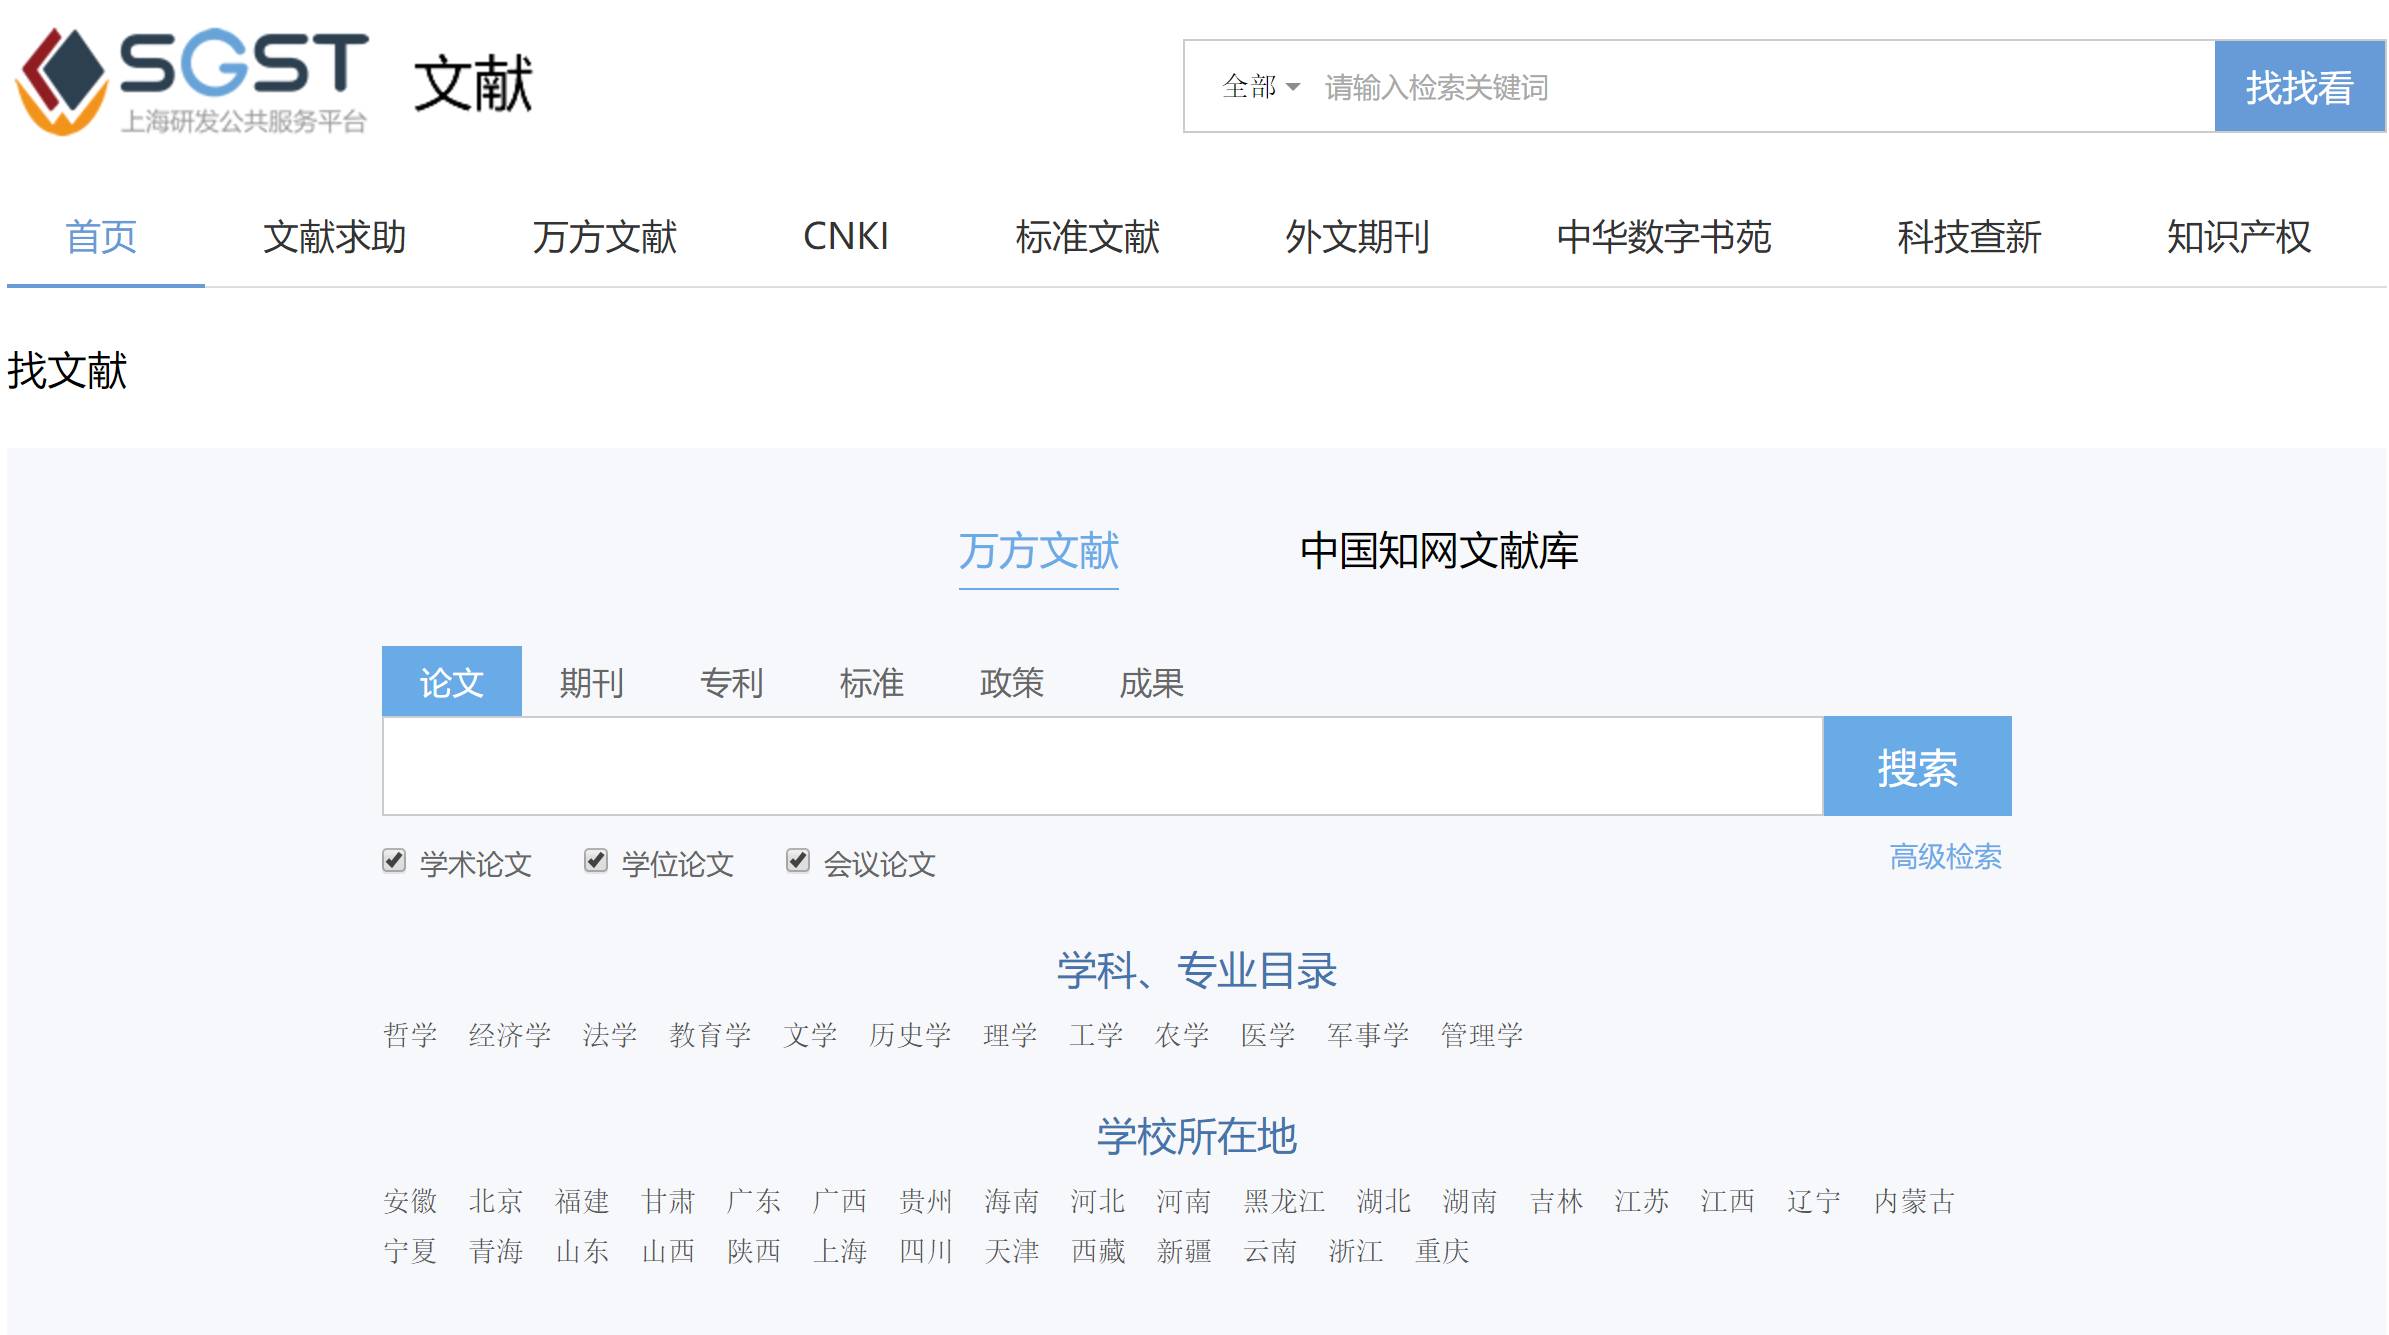Select the 成果 search type tab
This screenshot has width=2389, height=1335.
click(x=1152, y=682)
